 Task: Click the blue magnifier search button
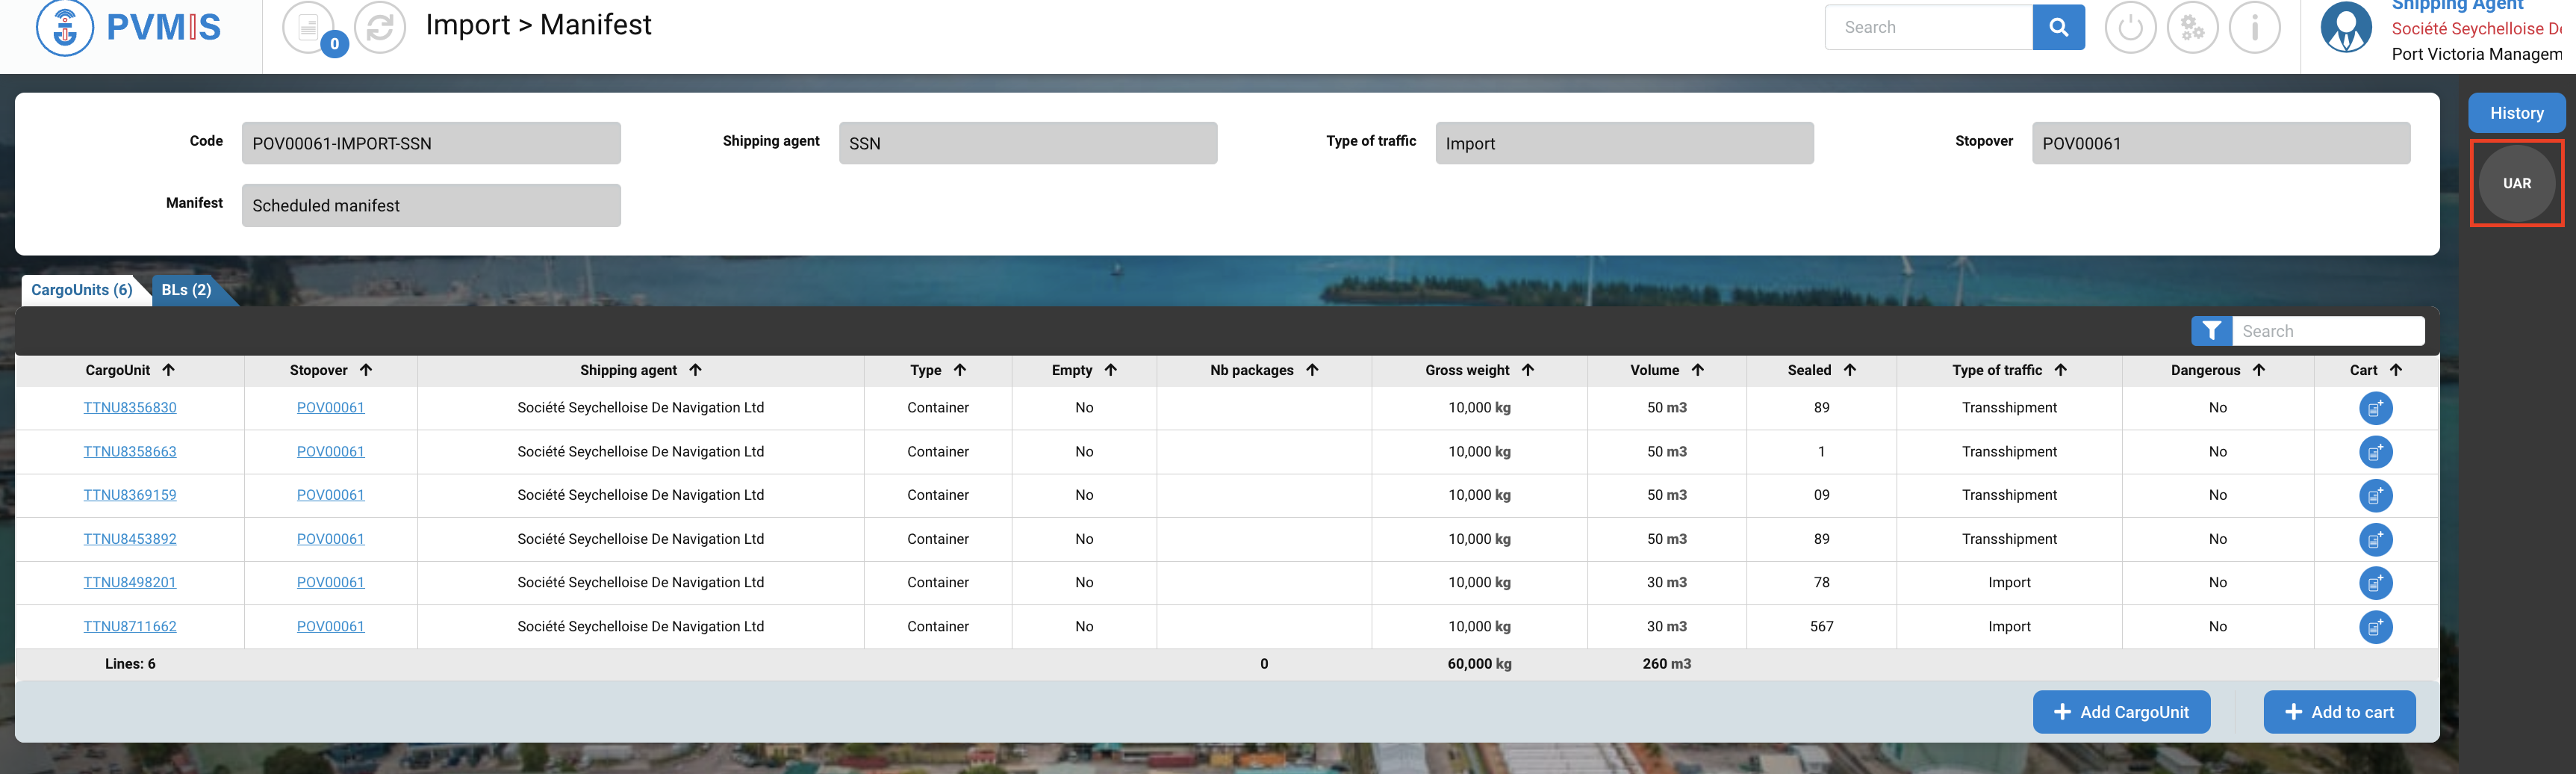(x=2058, y=27)
